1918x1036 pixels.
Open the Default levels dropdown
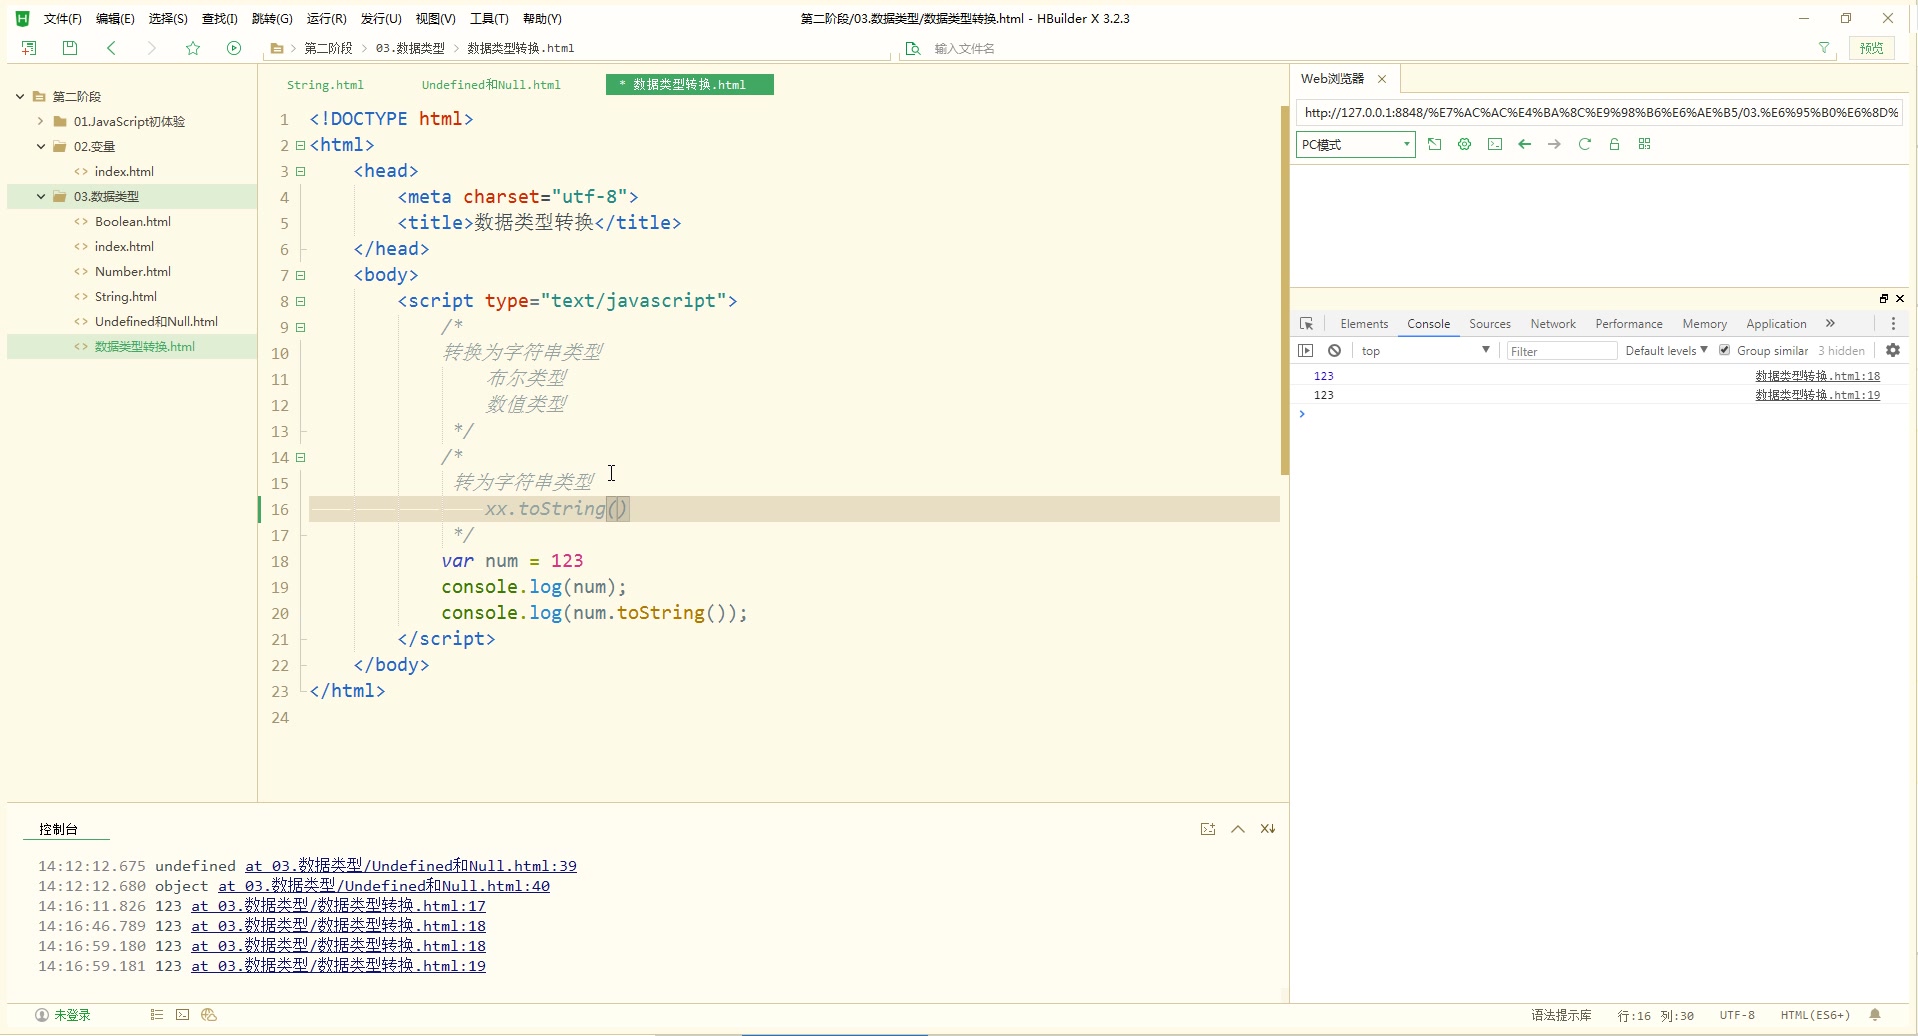1666,351
